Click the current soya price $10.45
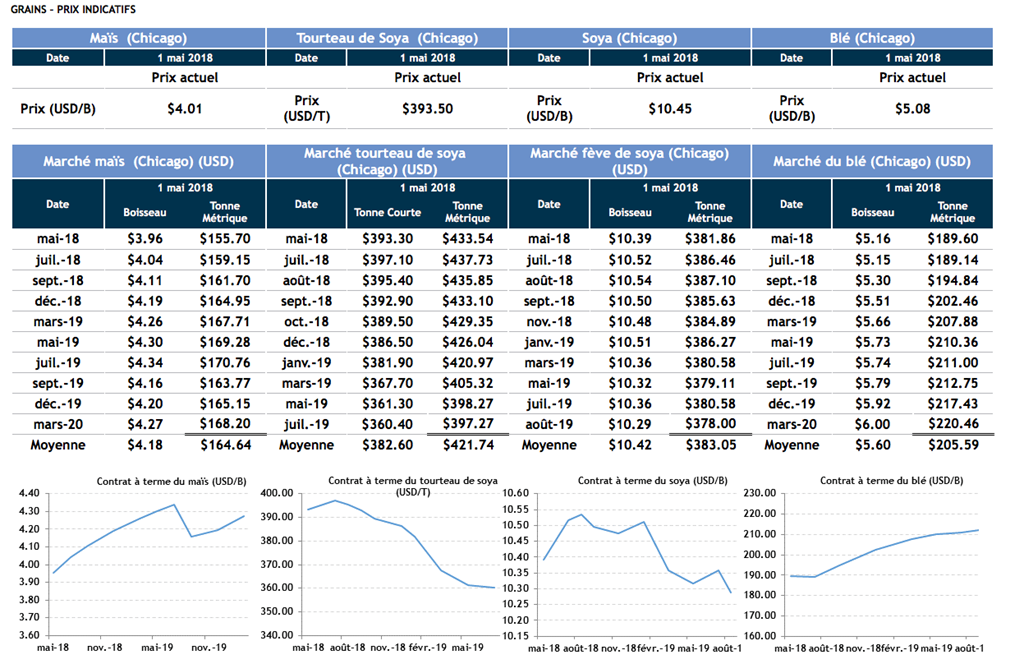This screenshot has width=1024, height=664. [x=669, y=109]
